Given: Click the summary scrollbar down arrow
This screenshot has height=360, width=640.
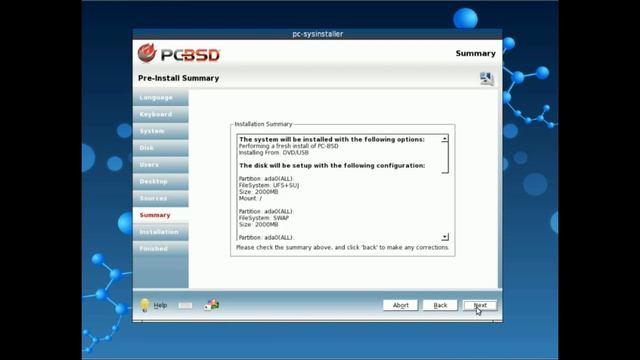Looking at the screenshot, I should point(445,237).
